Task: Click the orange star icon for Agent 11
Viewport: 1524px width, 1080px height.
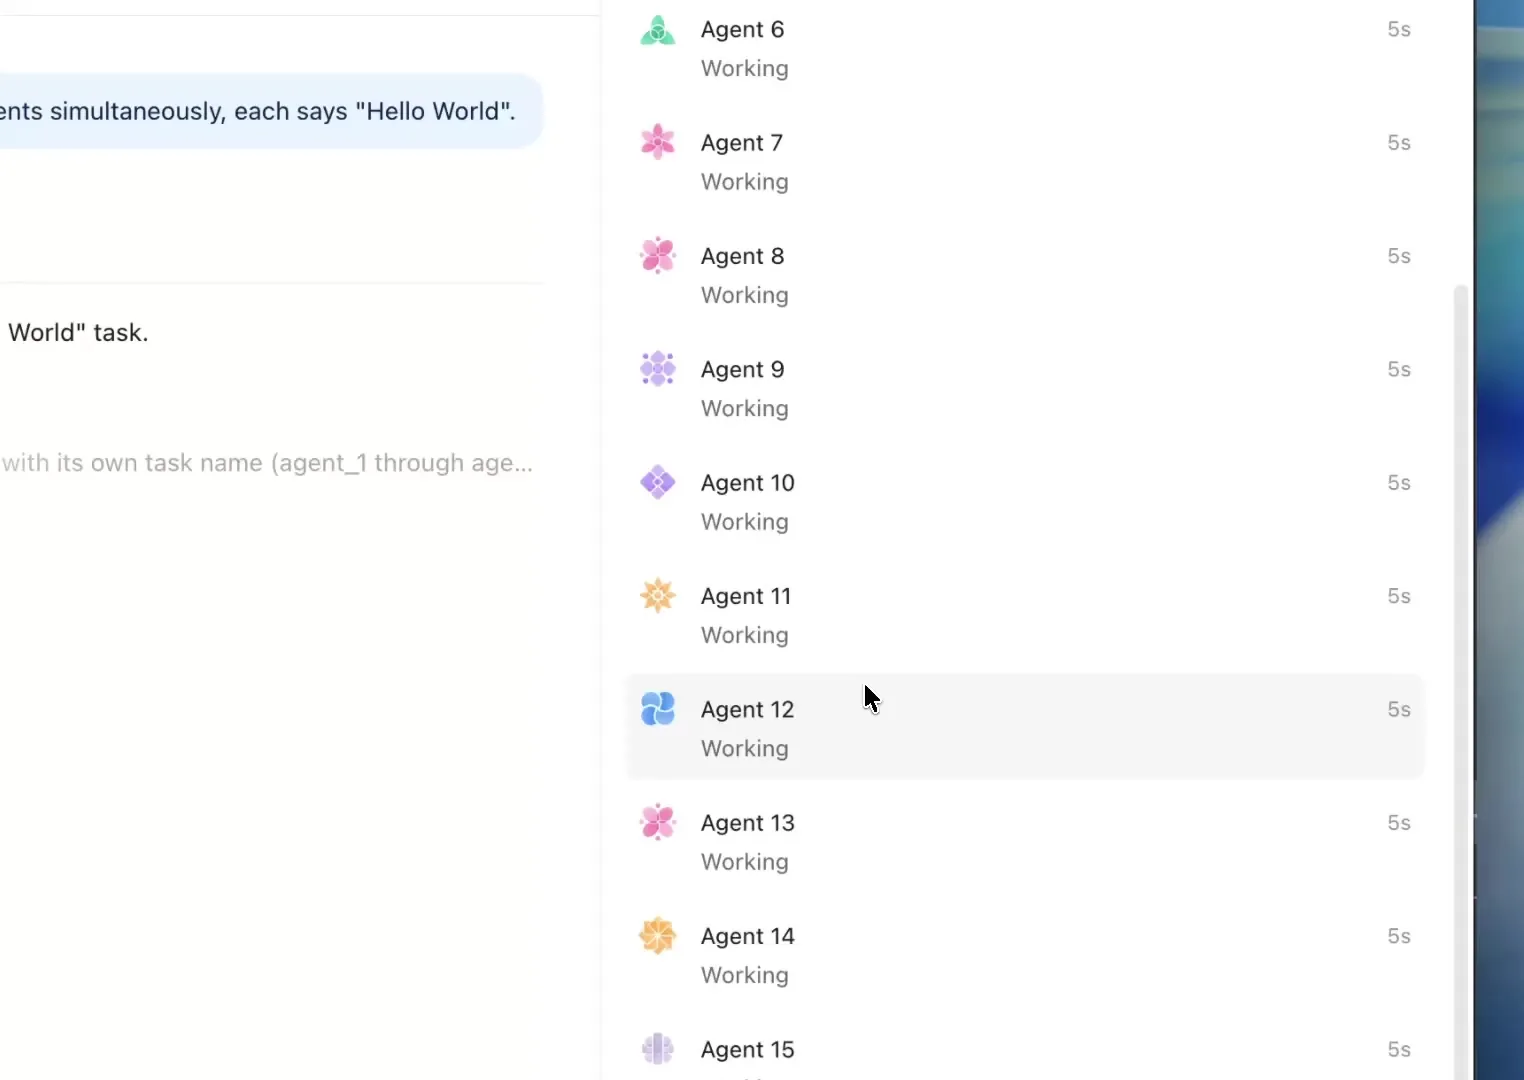Action: (658, 595)
